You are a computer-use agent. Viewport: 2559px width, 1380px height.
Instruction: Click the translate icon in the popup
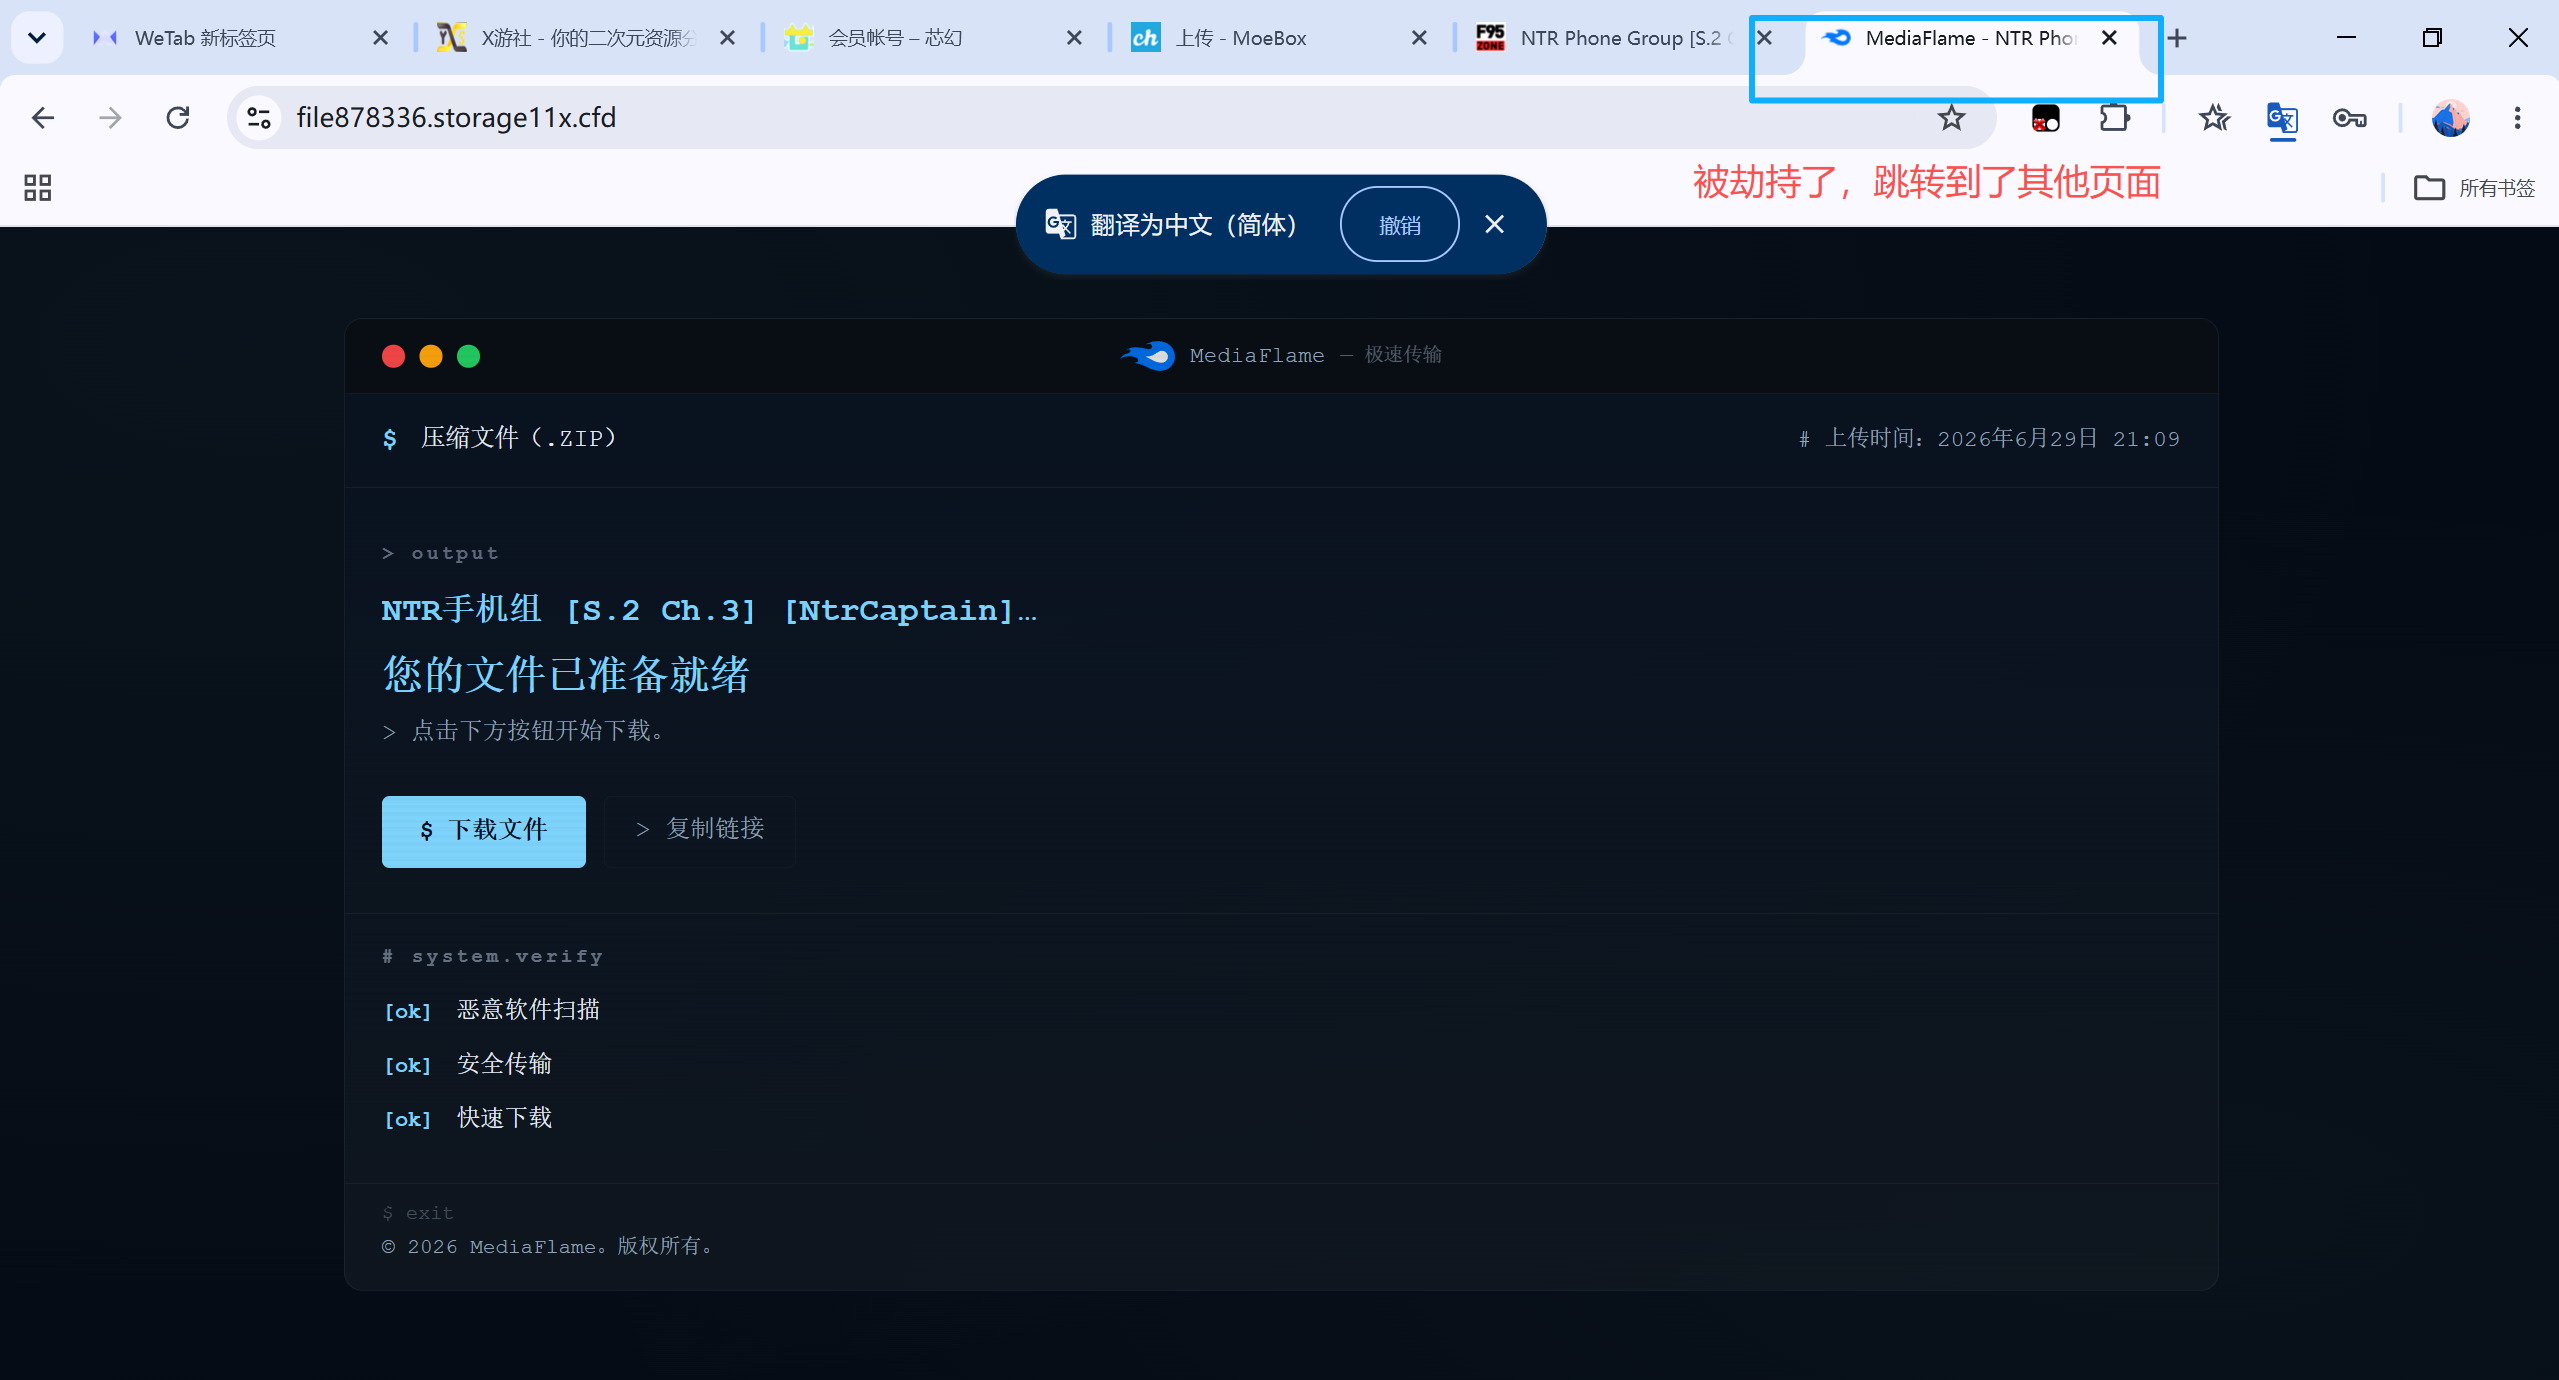[x=1060, y=224]
